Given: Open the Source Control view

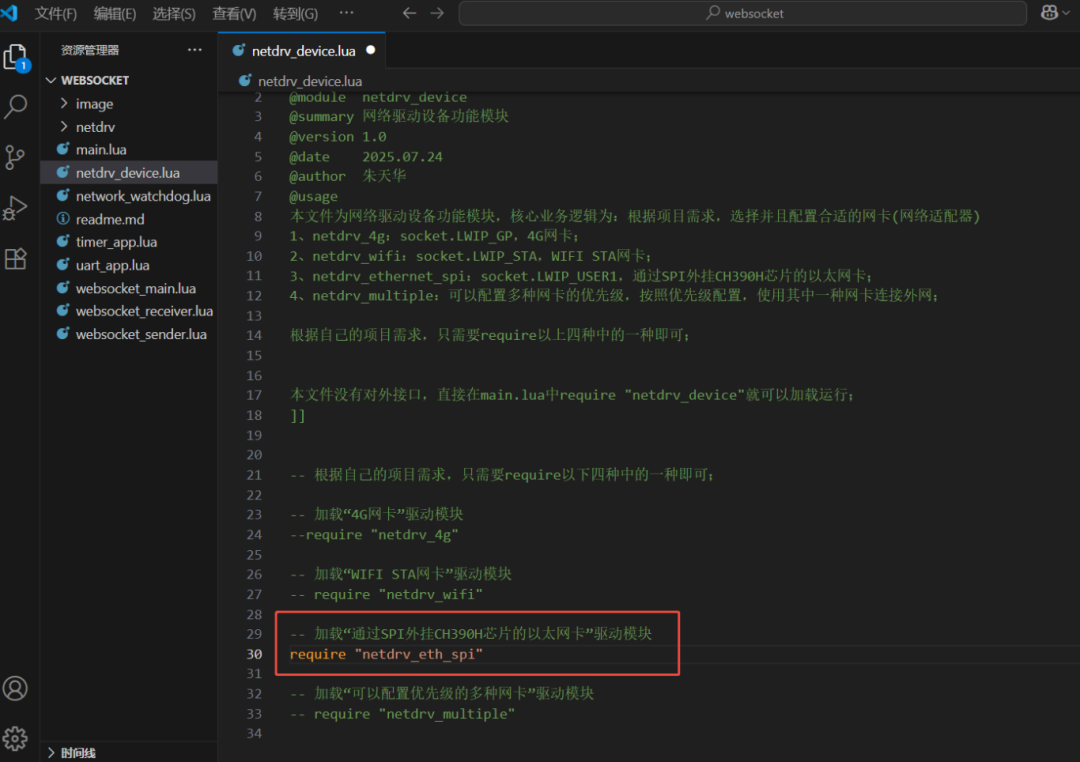Looking at the screenshot, I should point(15,157).
